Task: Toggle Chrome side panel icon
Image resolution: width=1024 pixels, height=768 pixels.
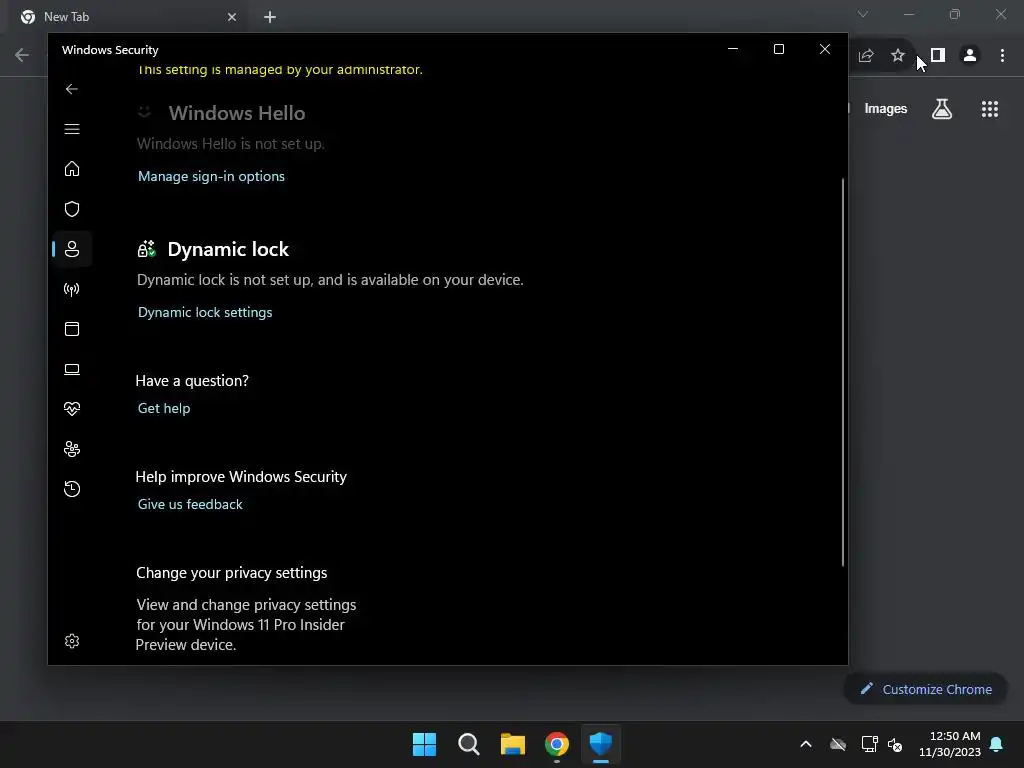Action: coord(938,56)
